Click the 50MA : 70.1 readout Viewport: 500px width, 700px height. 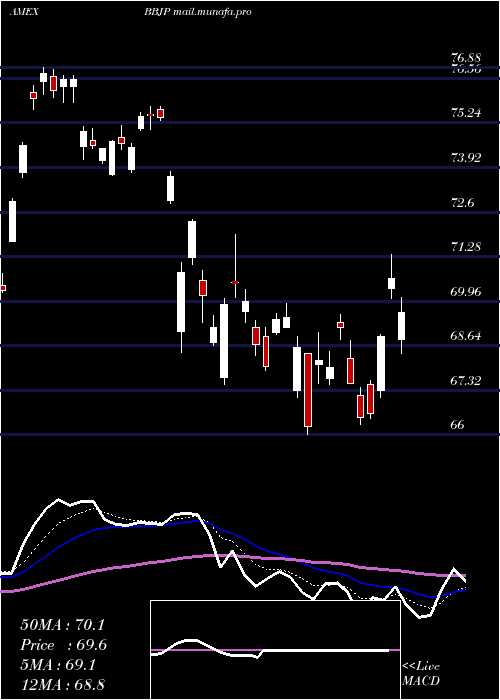point(63,625)
